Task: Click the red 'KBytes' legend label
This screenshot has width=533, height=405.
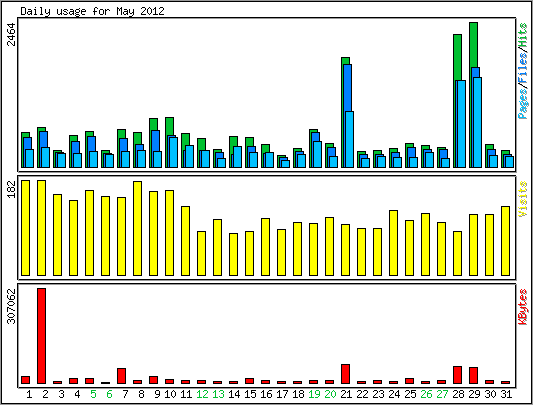Action: coord(523,307)
